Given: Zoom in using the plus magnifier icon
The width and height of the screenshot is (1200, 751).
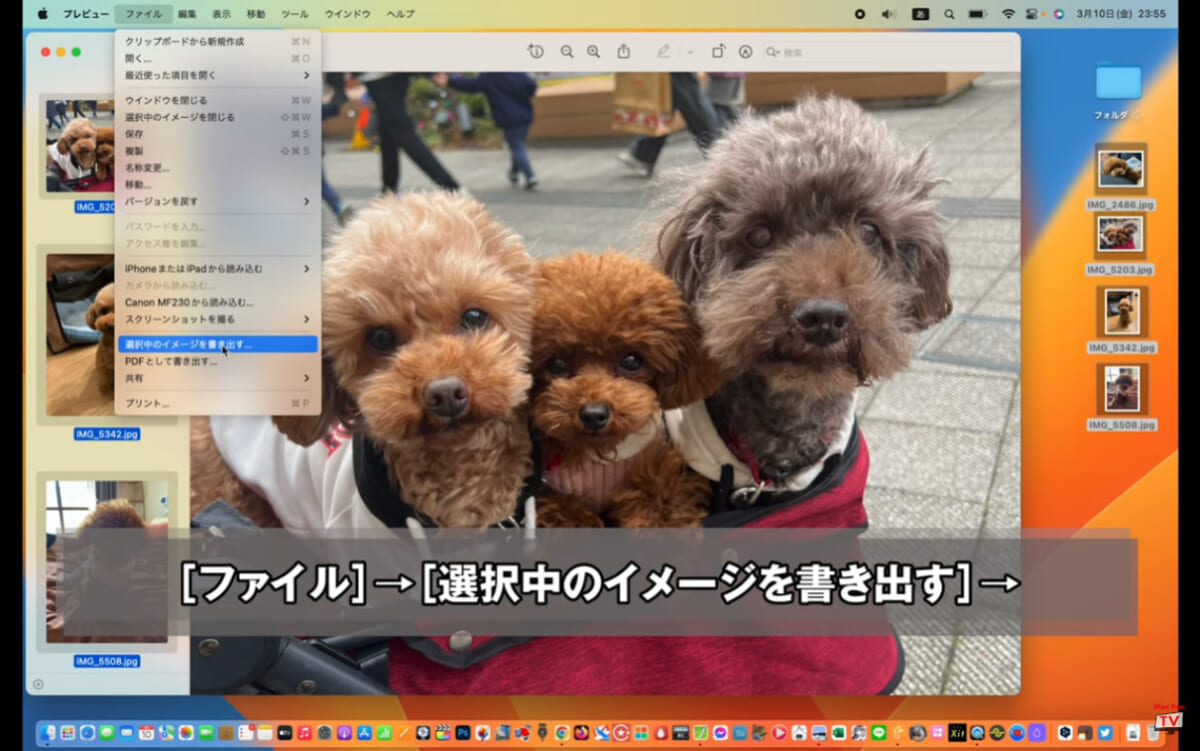Looking at the screenshot, I should point(594,51).
